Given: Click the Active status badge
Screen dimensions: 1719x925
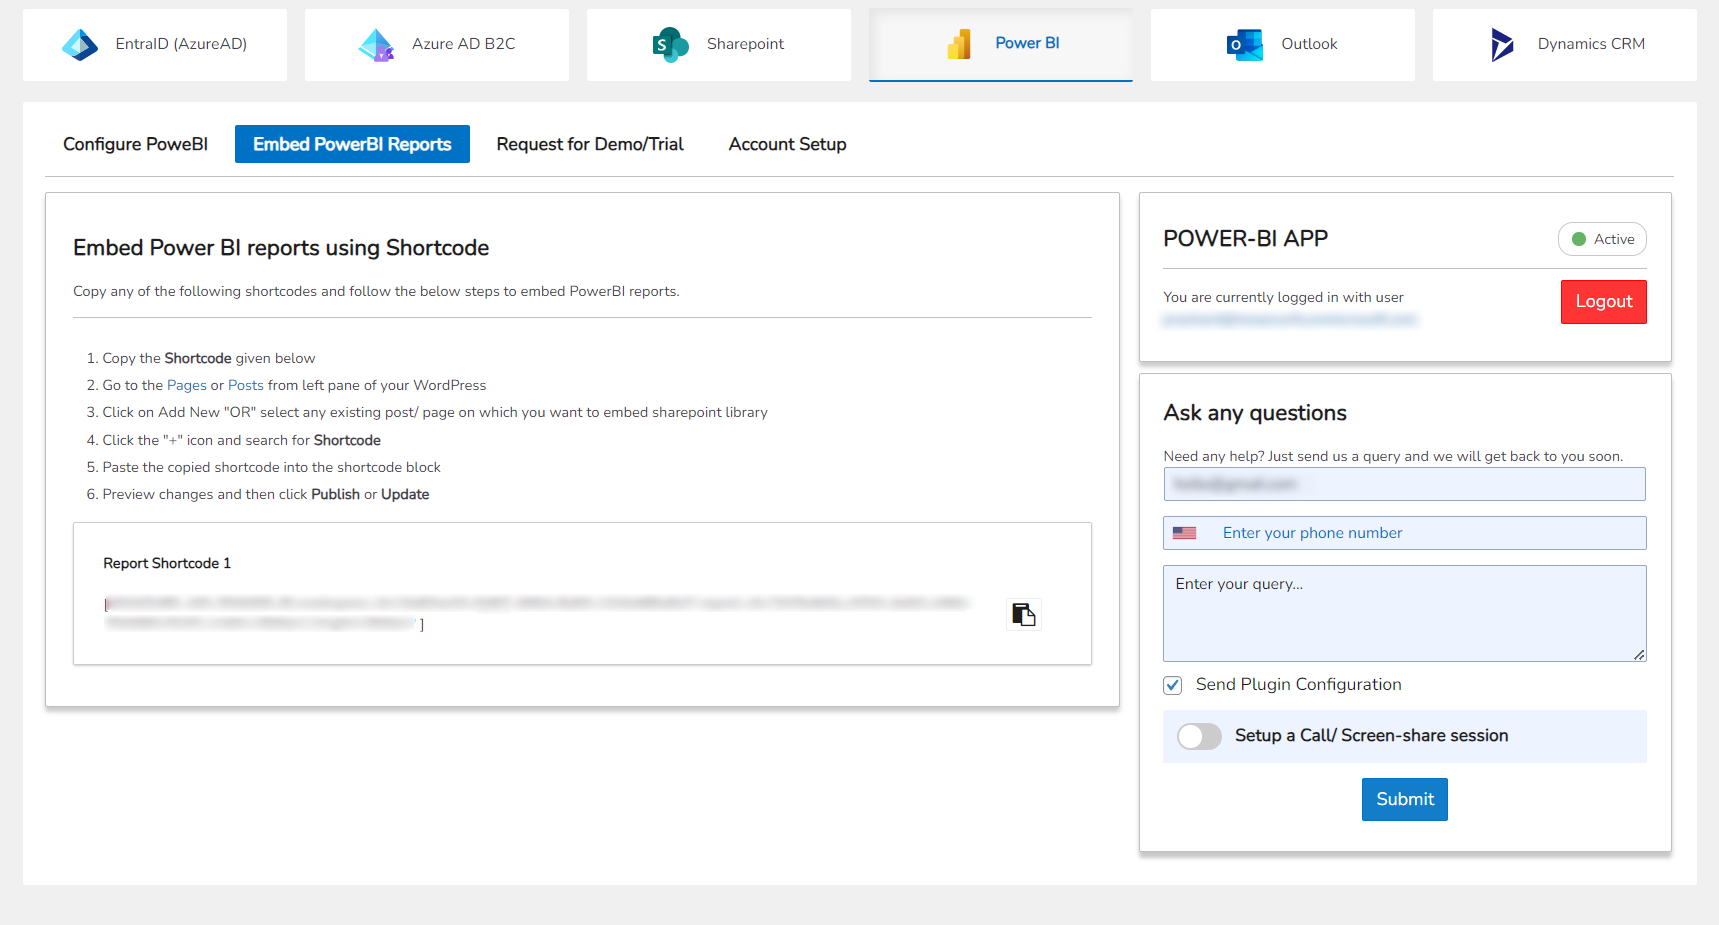Looking at the screenshot, I should (1602, 239).
